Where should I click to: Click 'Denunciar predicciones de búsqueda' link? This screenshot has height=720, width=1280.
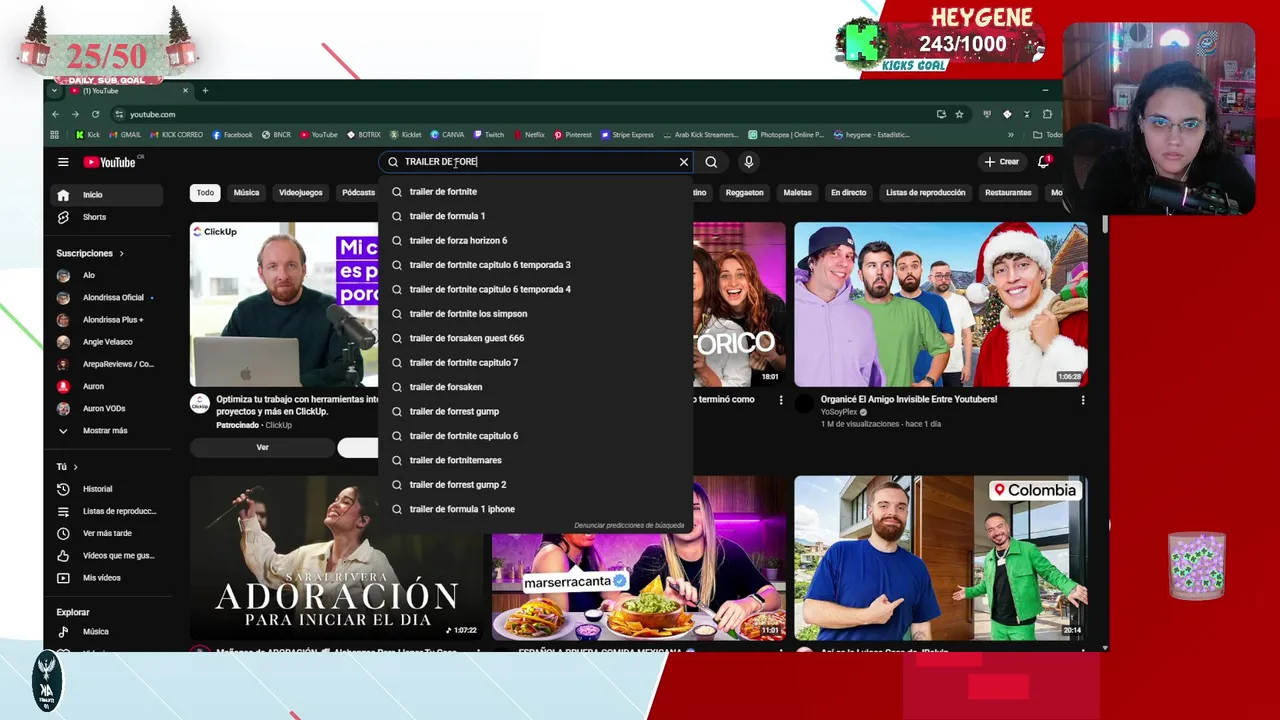[x=629, y=526]
